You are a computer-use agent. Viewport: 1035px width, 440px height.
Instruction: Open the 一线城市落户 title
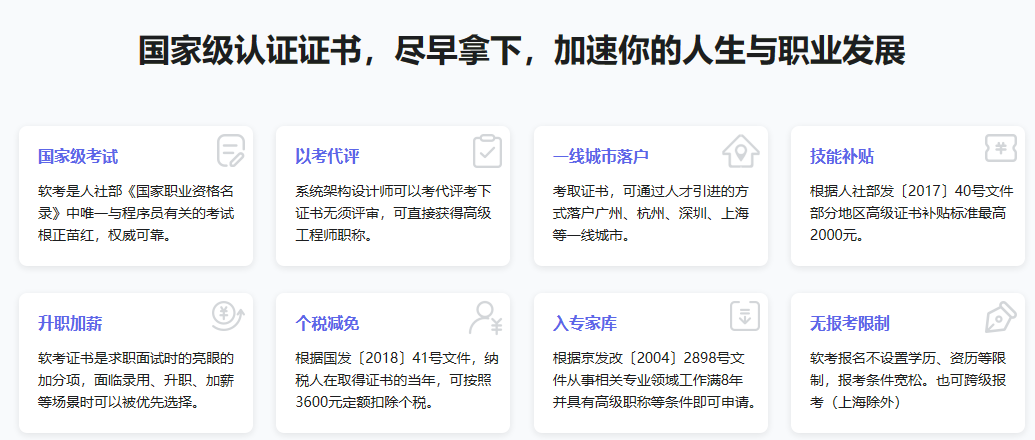pos(601,157)
